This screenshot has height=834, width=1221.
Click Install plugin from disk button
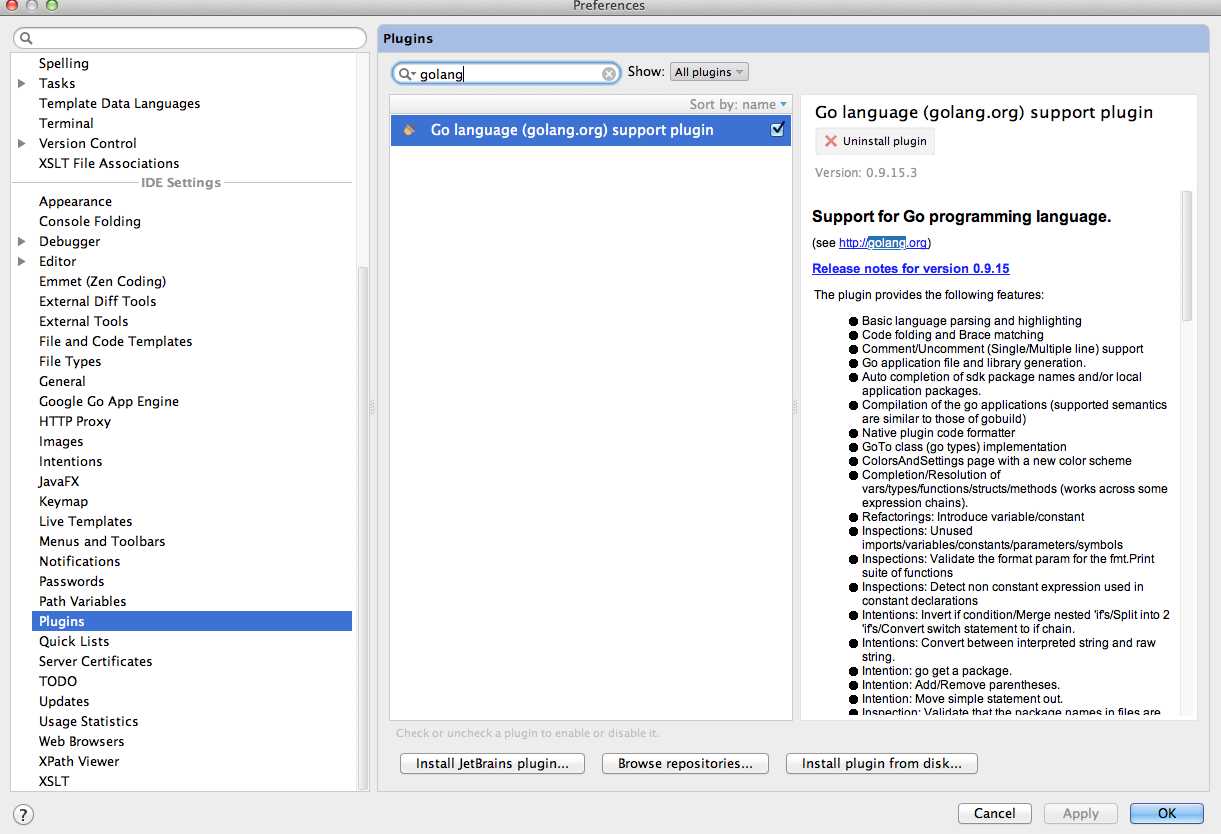click(882, 763)
